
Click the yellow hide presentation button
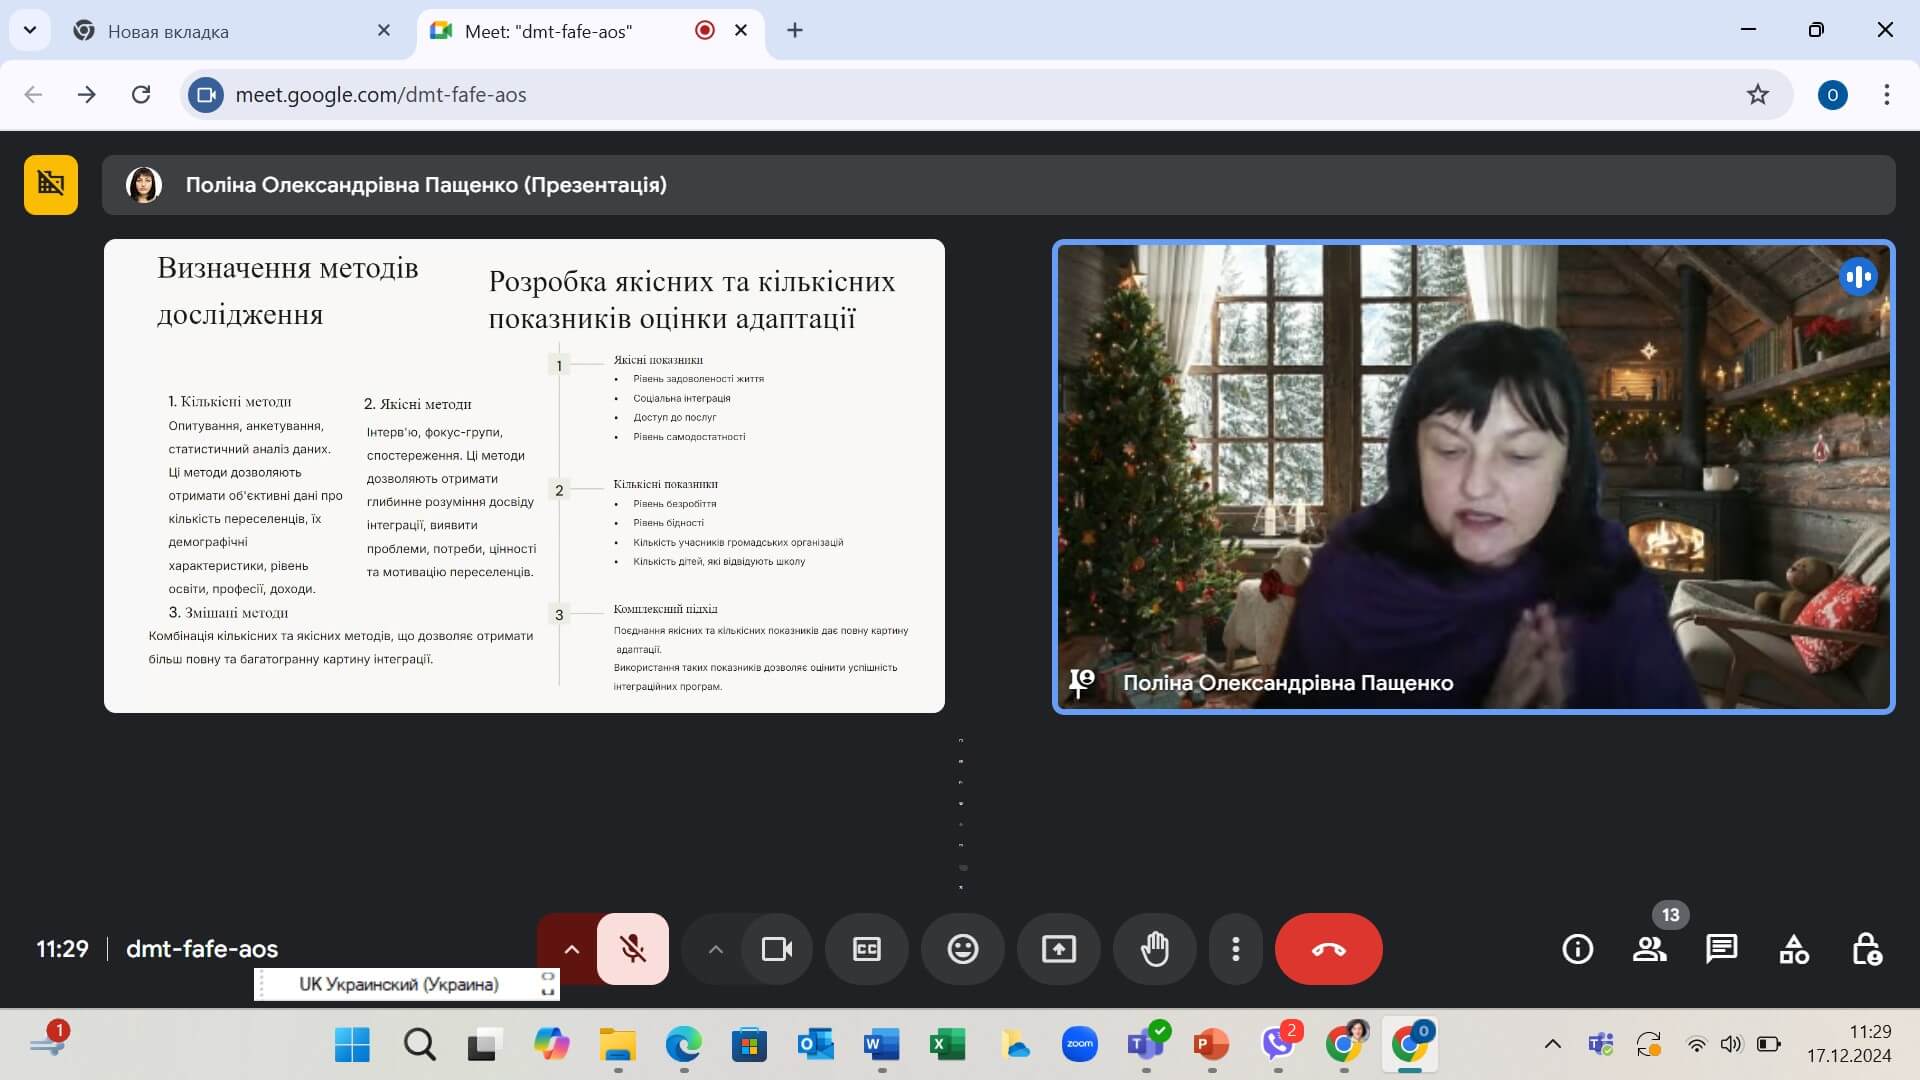(51, 185)
